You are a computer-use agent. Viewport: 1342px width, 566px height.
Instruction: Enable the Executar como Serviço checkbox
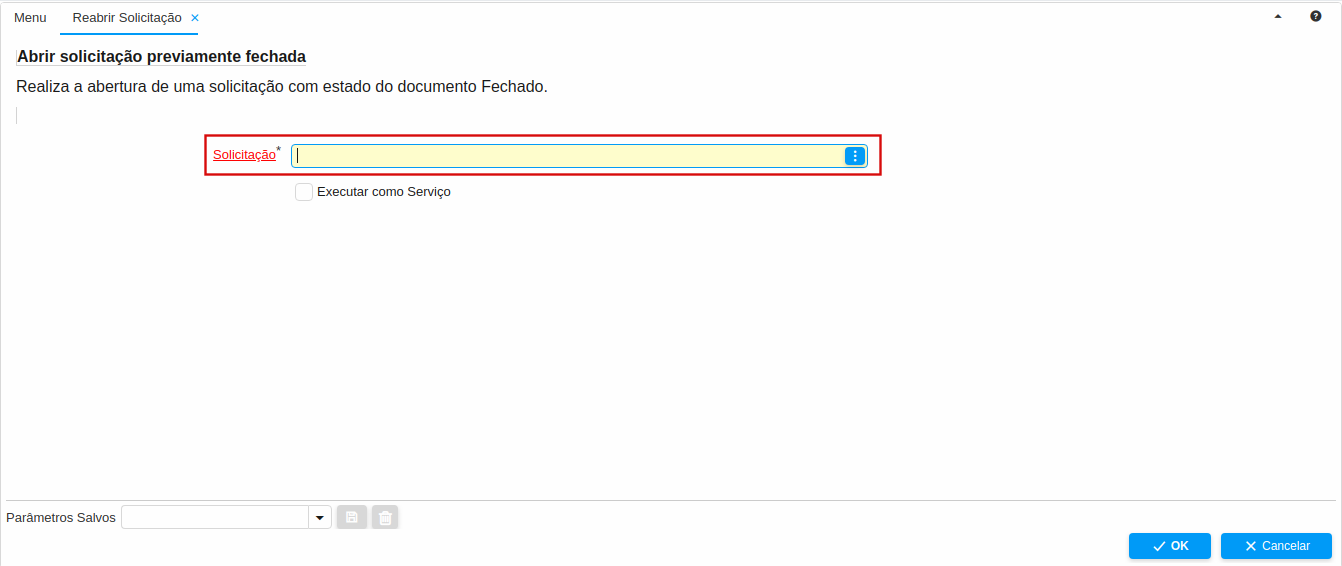click(x=304, y=192)
